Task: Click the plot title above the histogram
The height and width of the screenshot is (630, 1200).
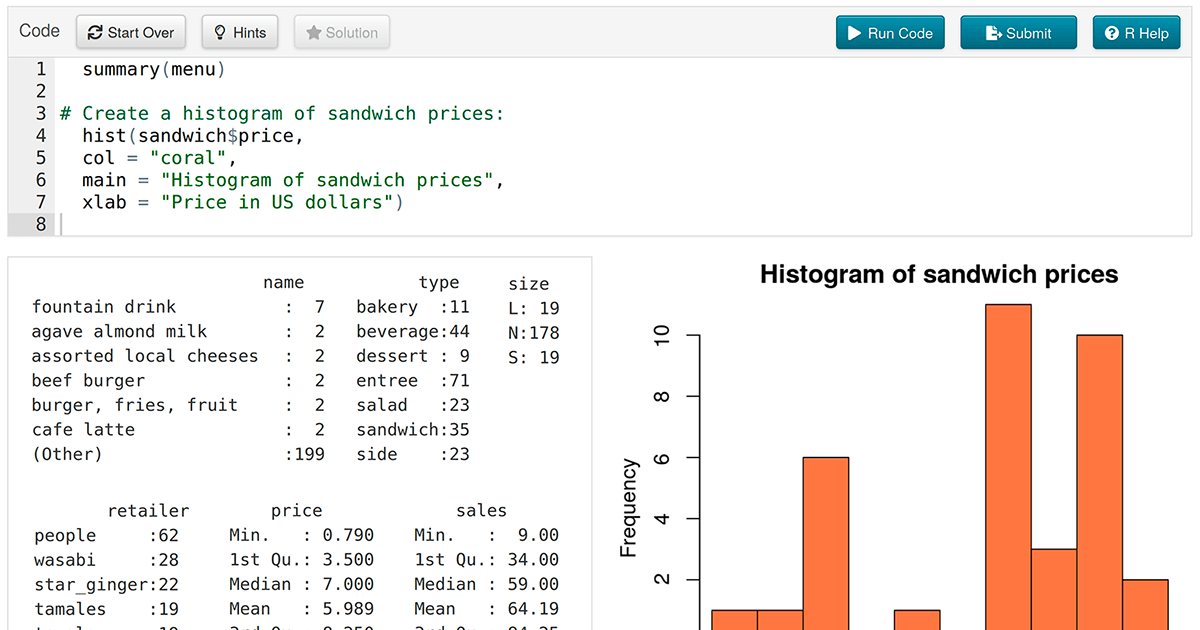Action: [x=939, y=274]
